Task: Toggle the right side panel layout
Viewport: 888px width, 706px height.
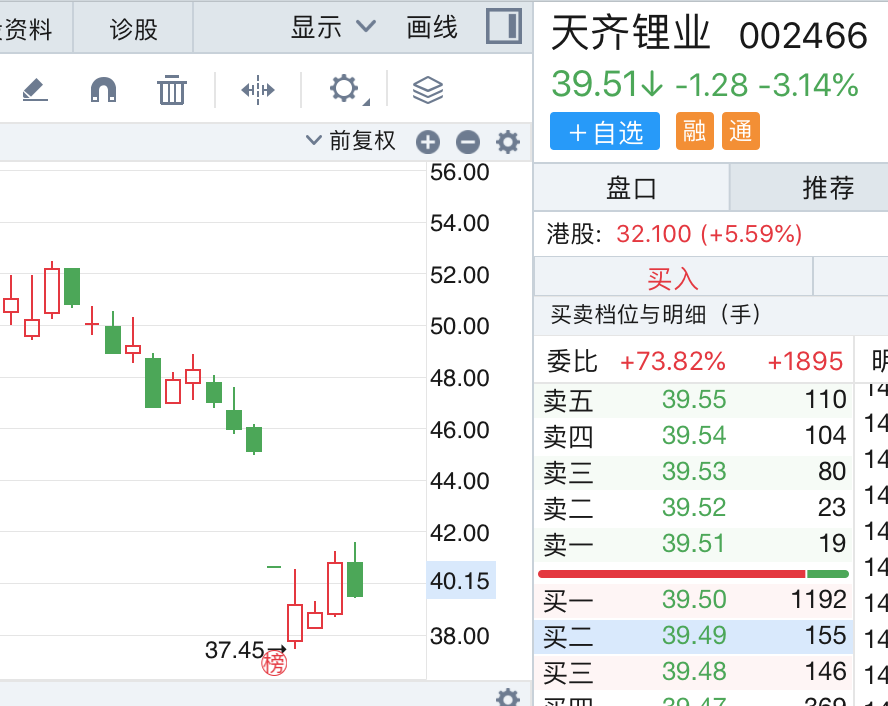Action: [x=504, y=27]
